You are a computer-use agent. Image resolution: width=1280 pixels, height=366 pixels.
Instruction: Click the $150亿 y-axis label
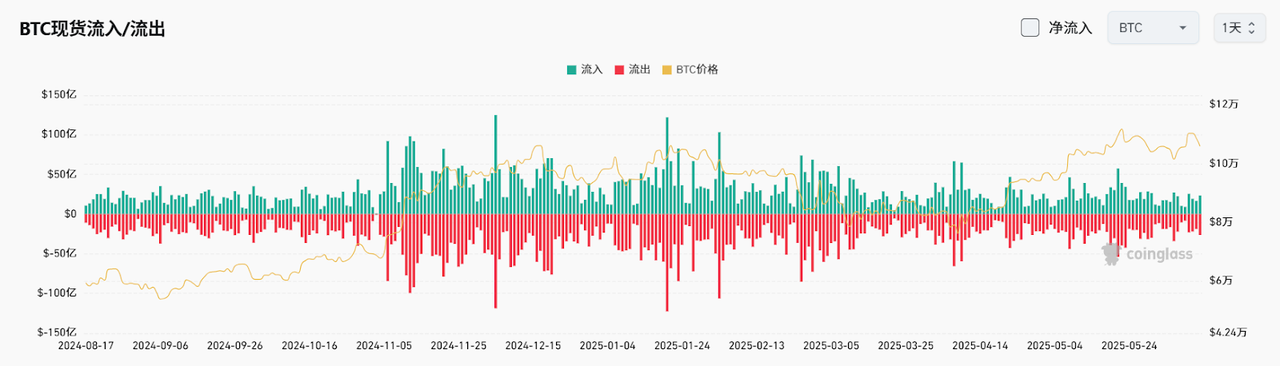pos(60,95)
